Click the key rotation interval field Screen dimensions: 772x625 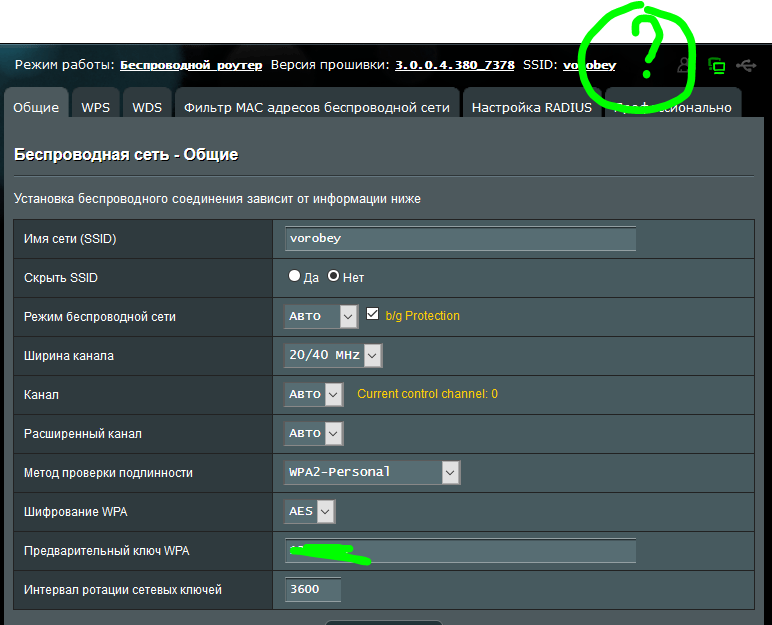click(312, 589)
